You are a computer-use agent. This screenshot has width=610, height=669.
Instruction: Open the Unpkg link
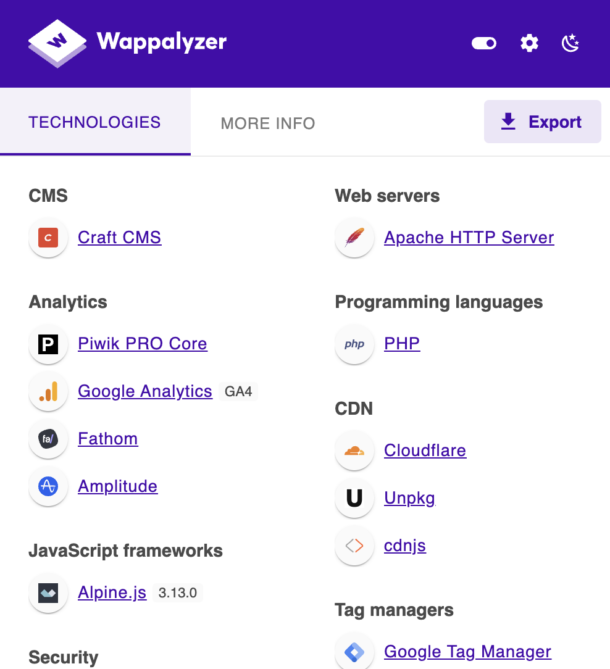(x=410, y=498)
